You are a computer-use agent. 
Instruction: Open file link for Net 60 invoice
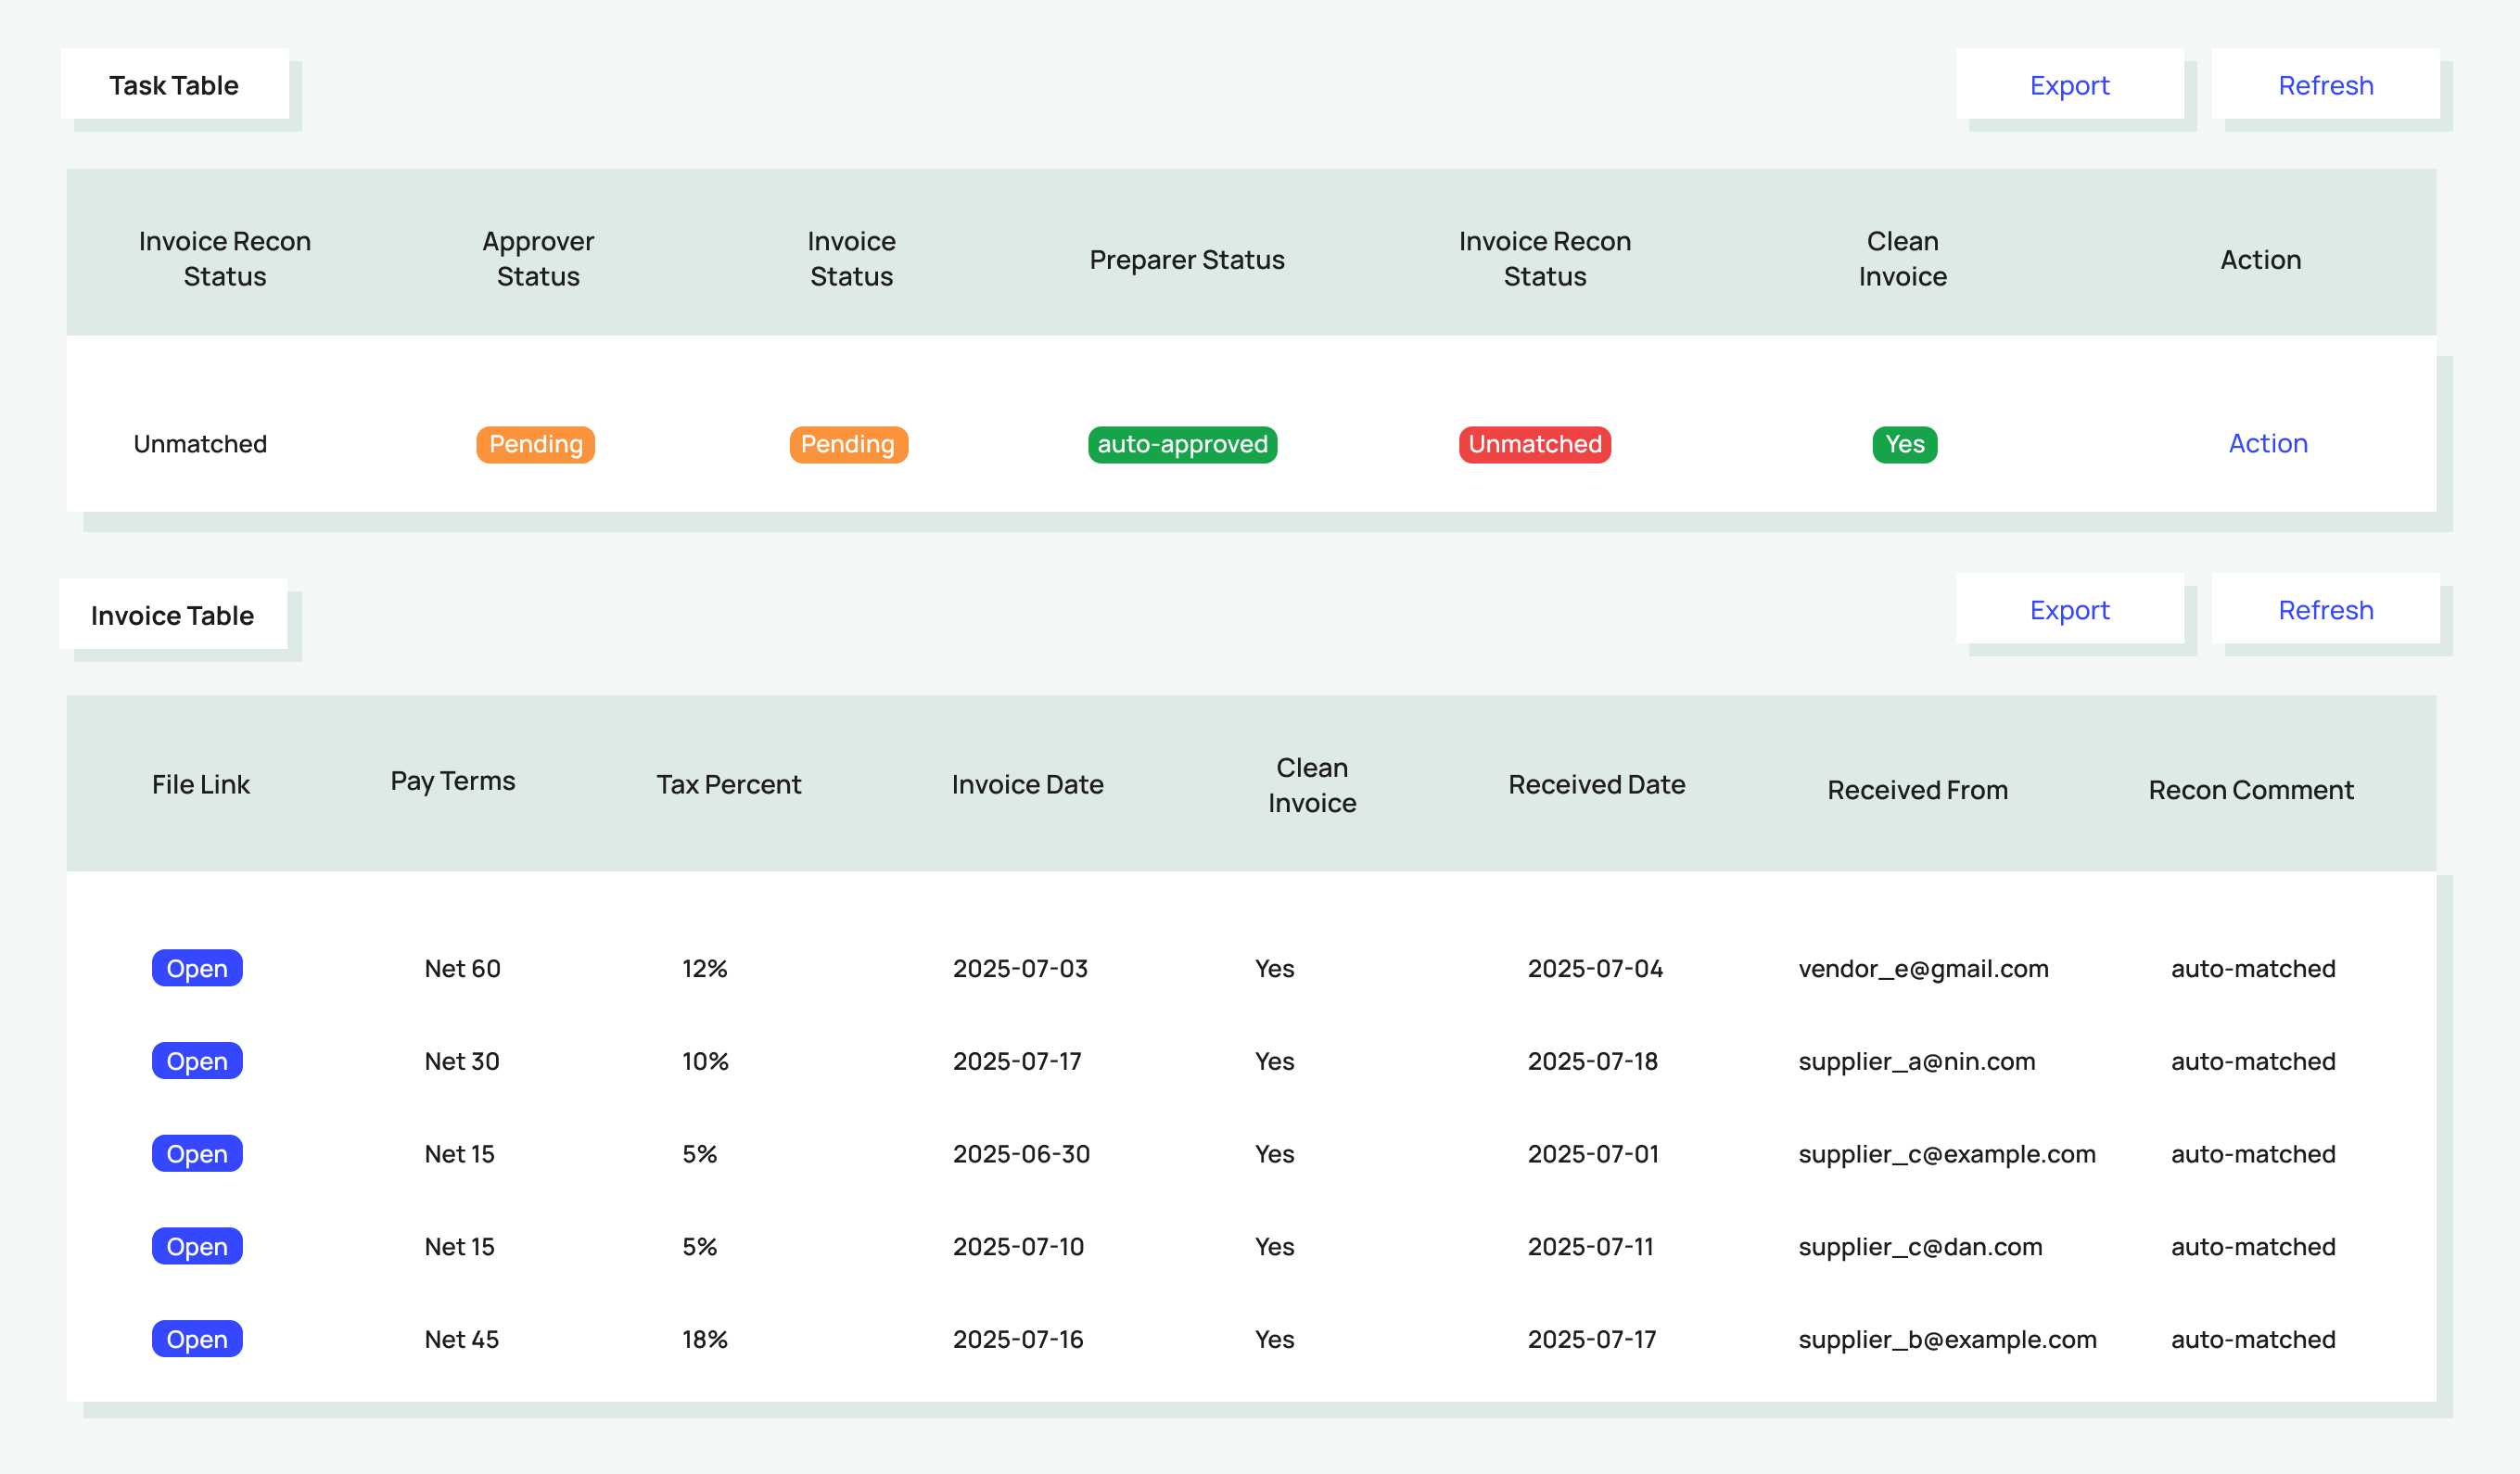[197, 968]
